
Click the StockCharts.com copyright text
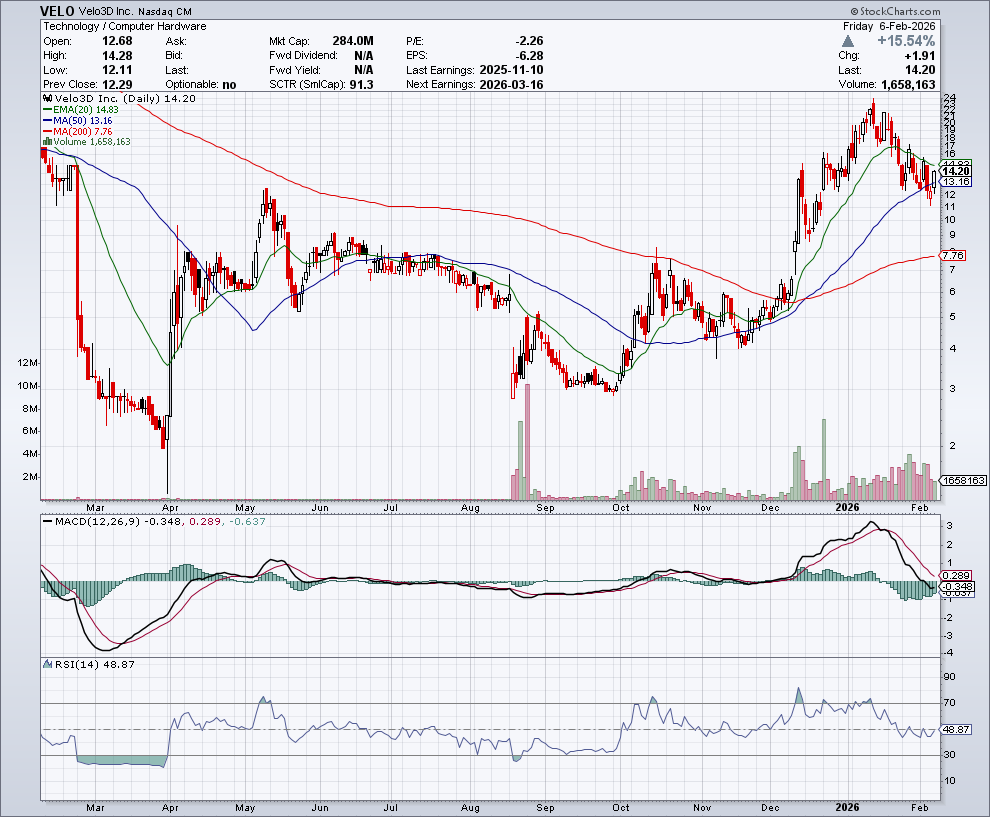pyautogui.click(x=895, y=11)
